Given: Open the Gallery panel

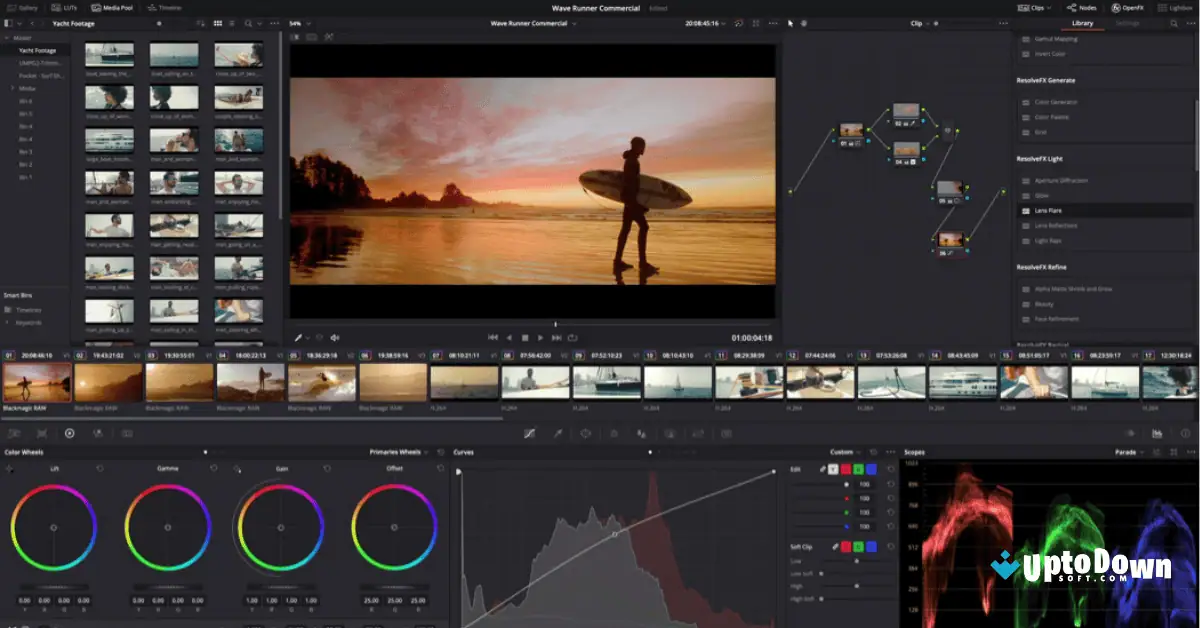Looking at the screenshot, I should 23,6.
